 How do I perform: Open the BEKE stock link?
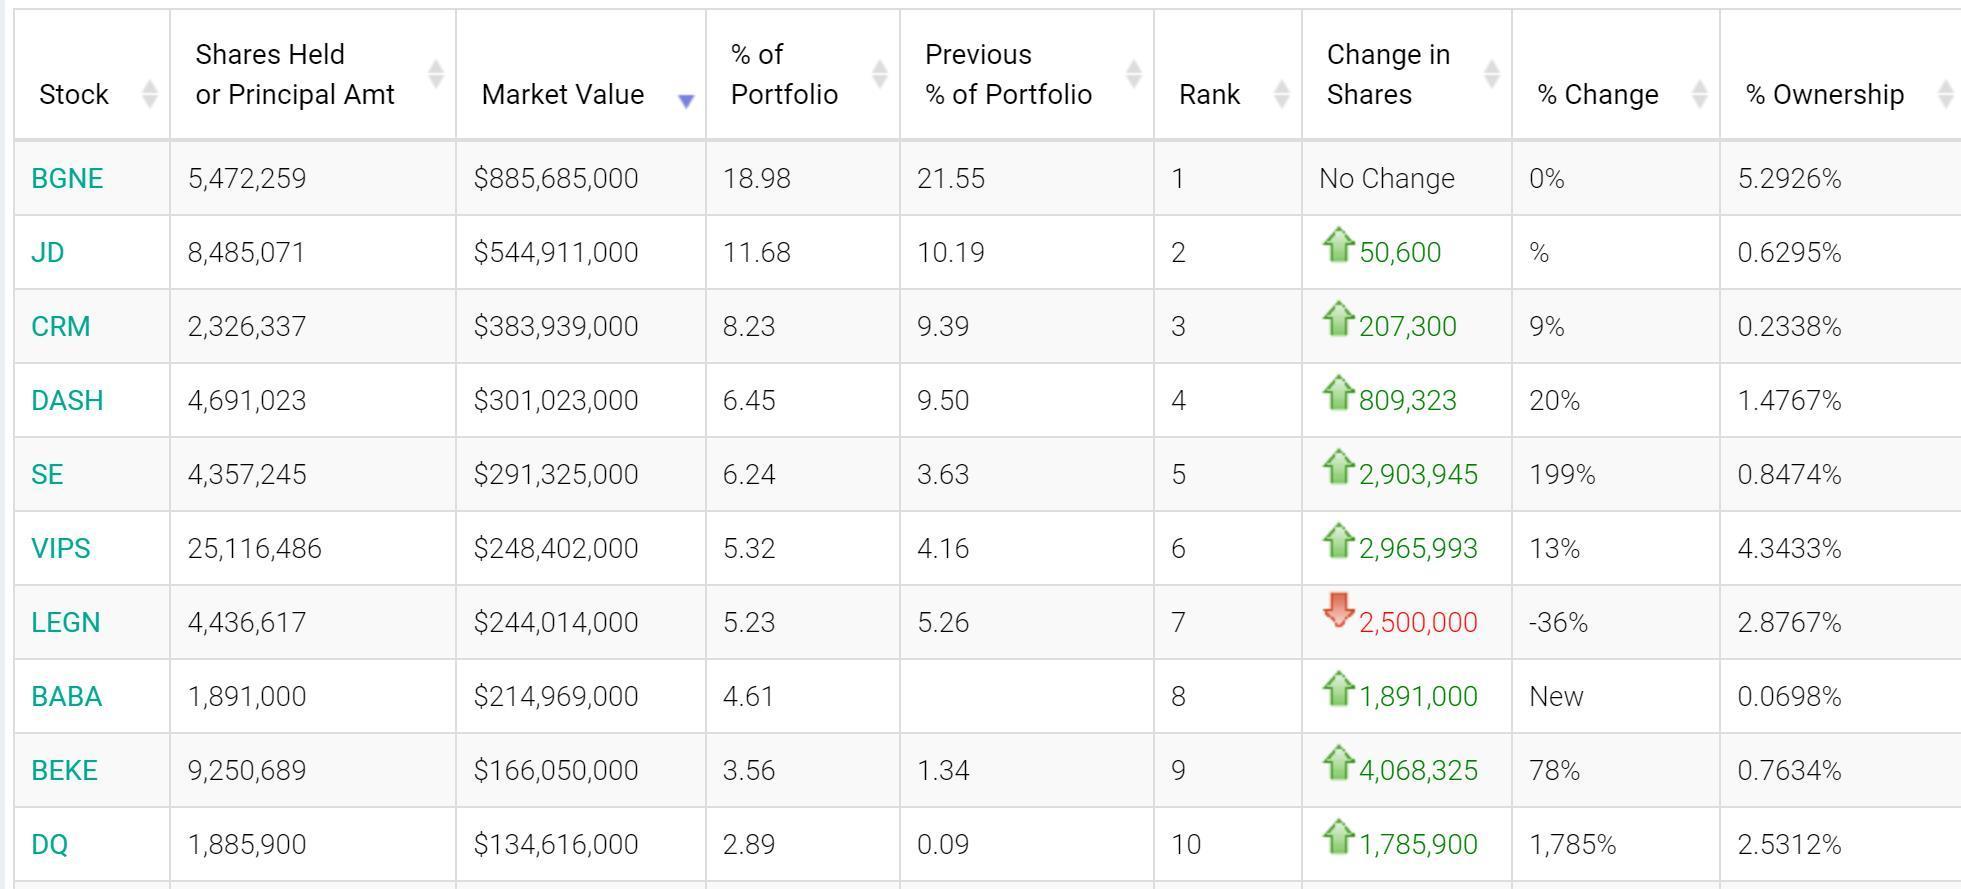point(65,770)
